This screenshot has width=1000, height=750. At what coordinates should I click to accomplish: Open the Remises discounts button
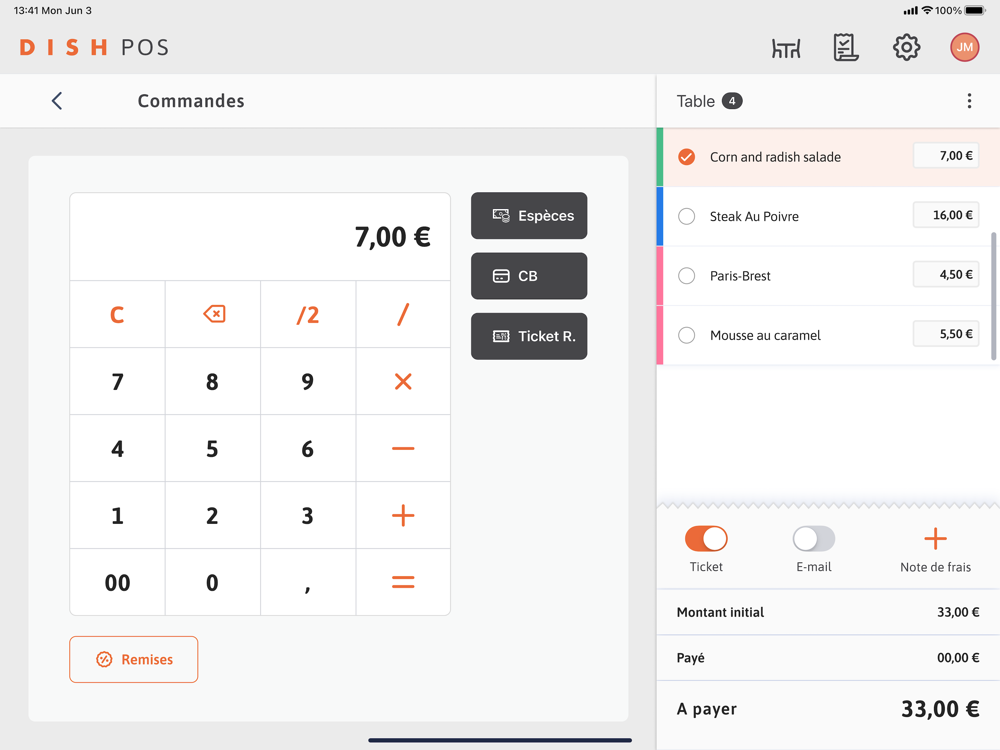[x=134, y=660]
